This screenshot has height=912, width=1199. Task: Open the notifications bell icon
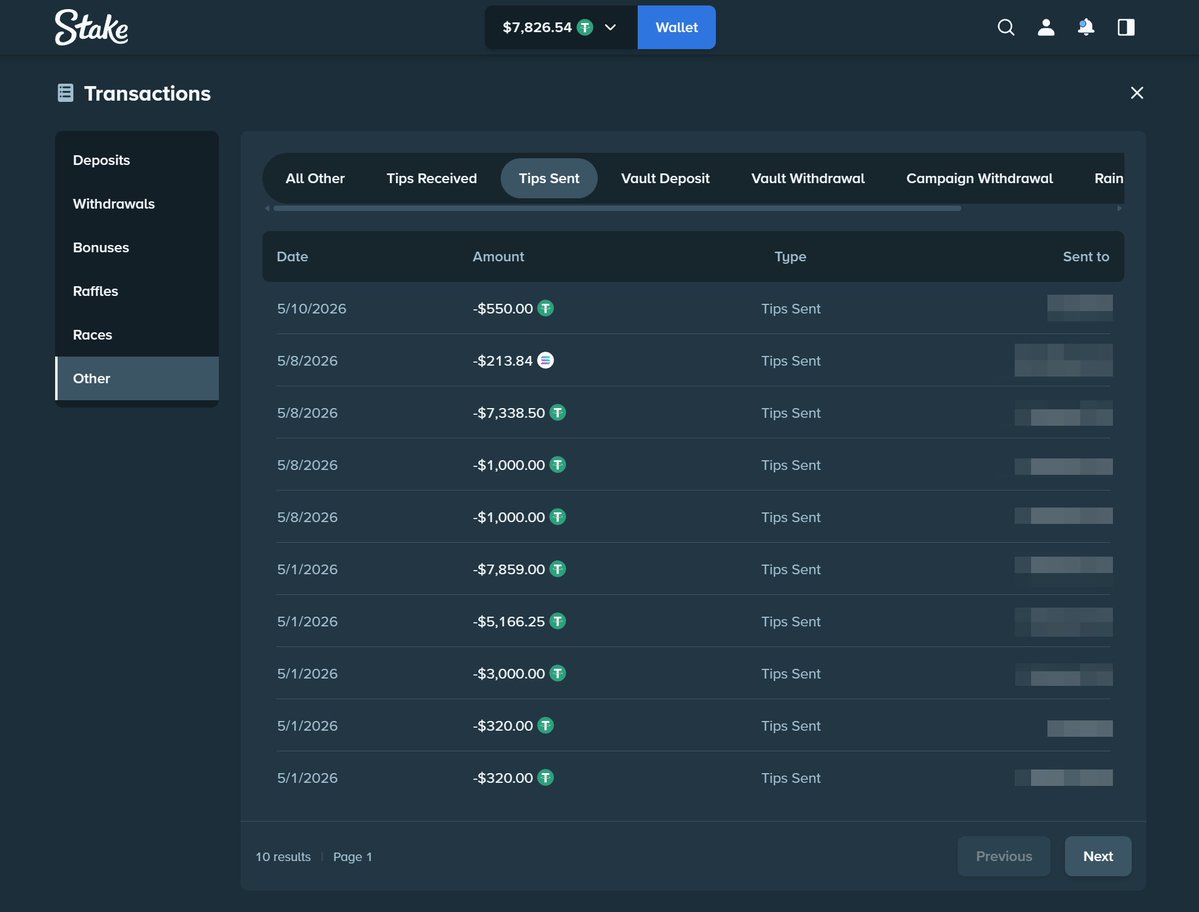[1085, 28]
